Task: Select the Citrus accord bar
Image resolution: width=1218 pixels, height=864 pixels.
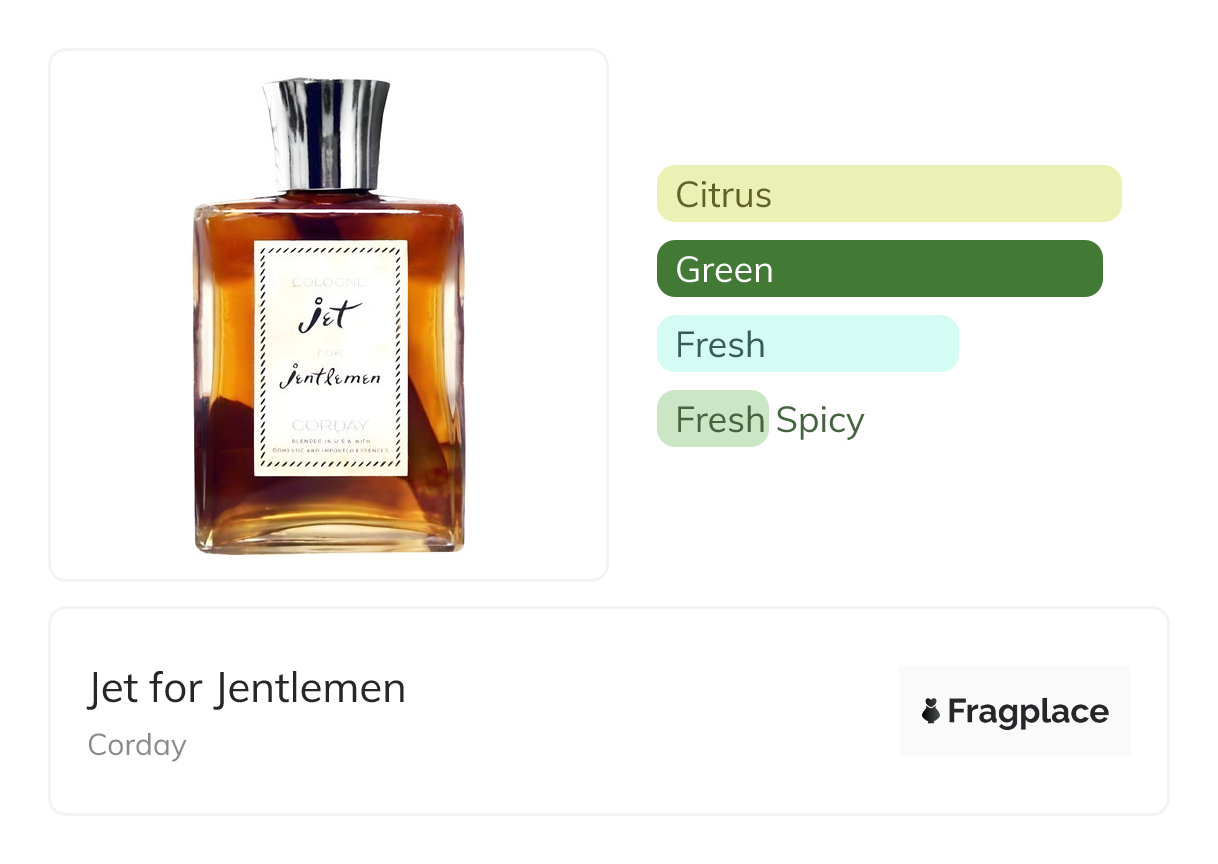Action: point(889,193)
